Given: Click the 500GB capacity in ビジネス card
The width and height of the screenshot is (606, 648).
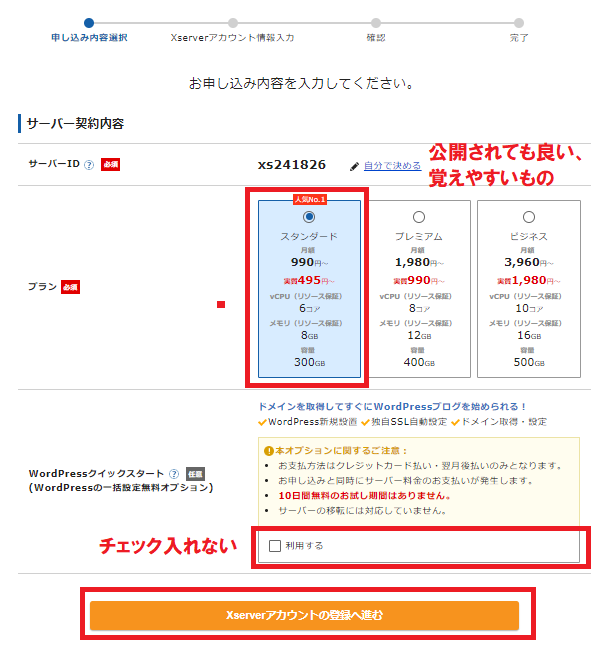Looking at the screenshot, I should point(529,362).
